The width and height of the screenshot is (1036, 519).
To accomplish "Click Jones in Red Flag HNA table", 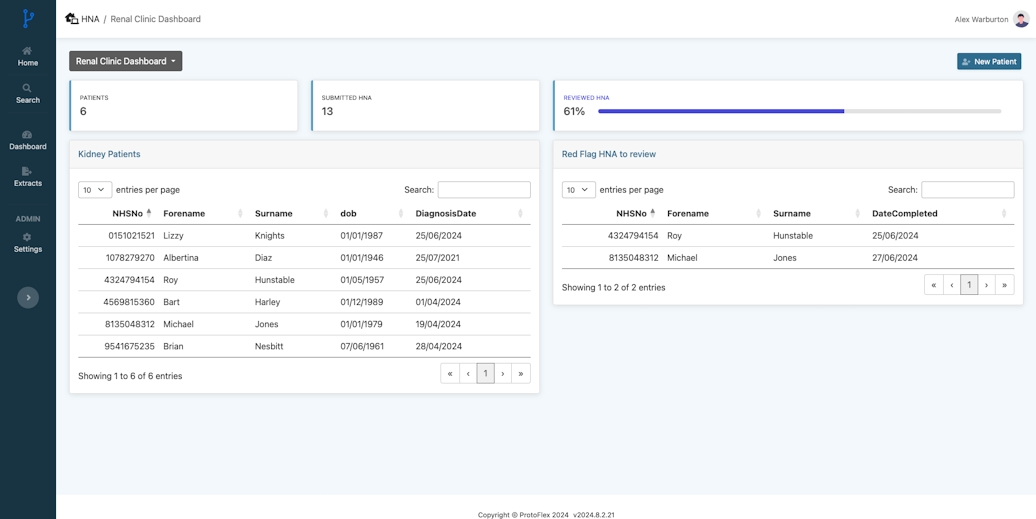I will (x=785, y=258).
